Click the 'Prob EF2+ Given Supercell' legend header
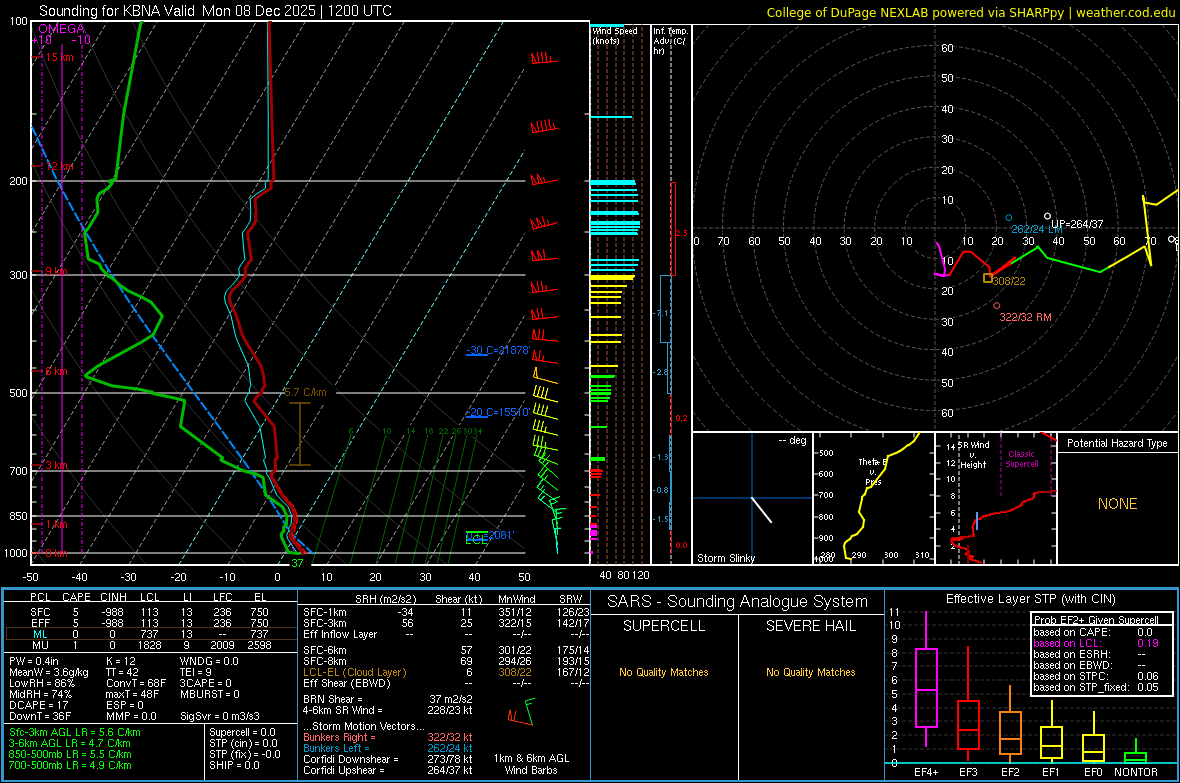 coord(1096,620)
